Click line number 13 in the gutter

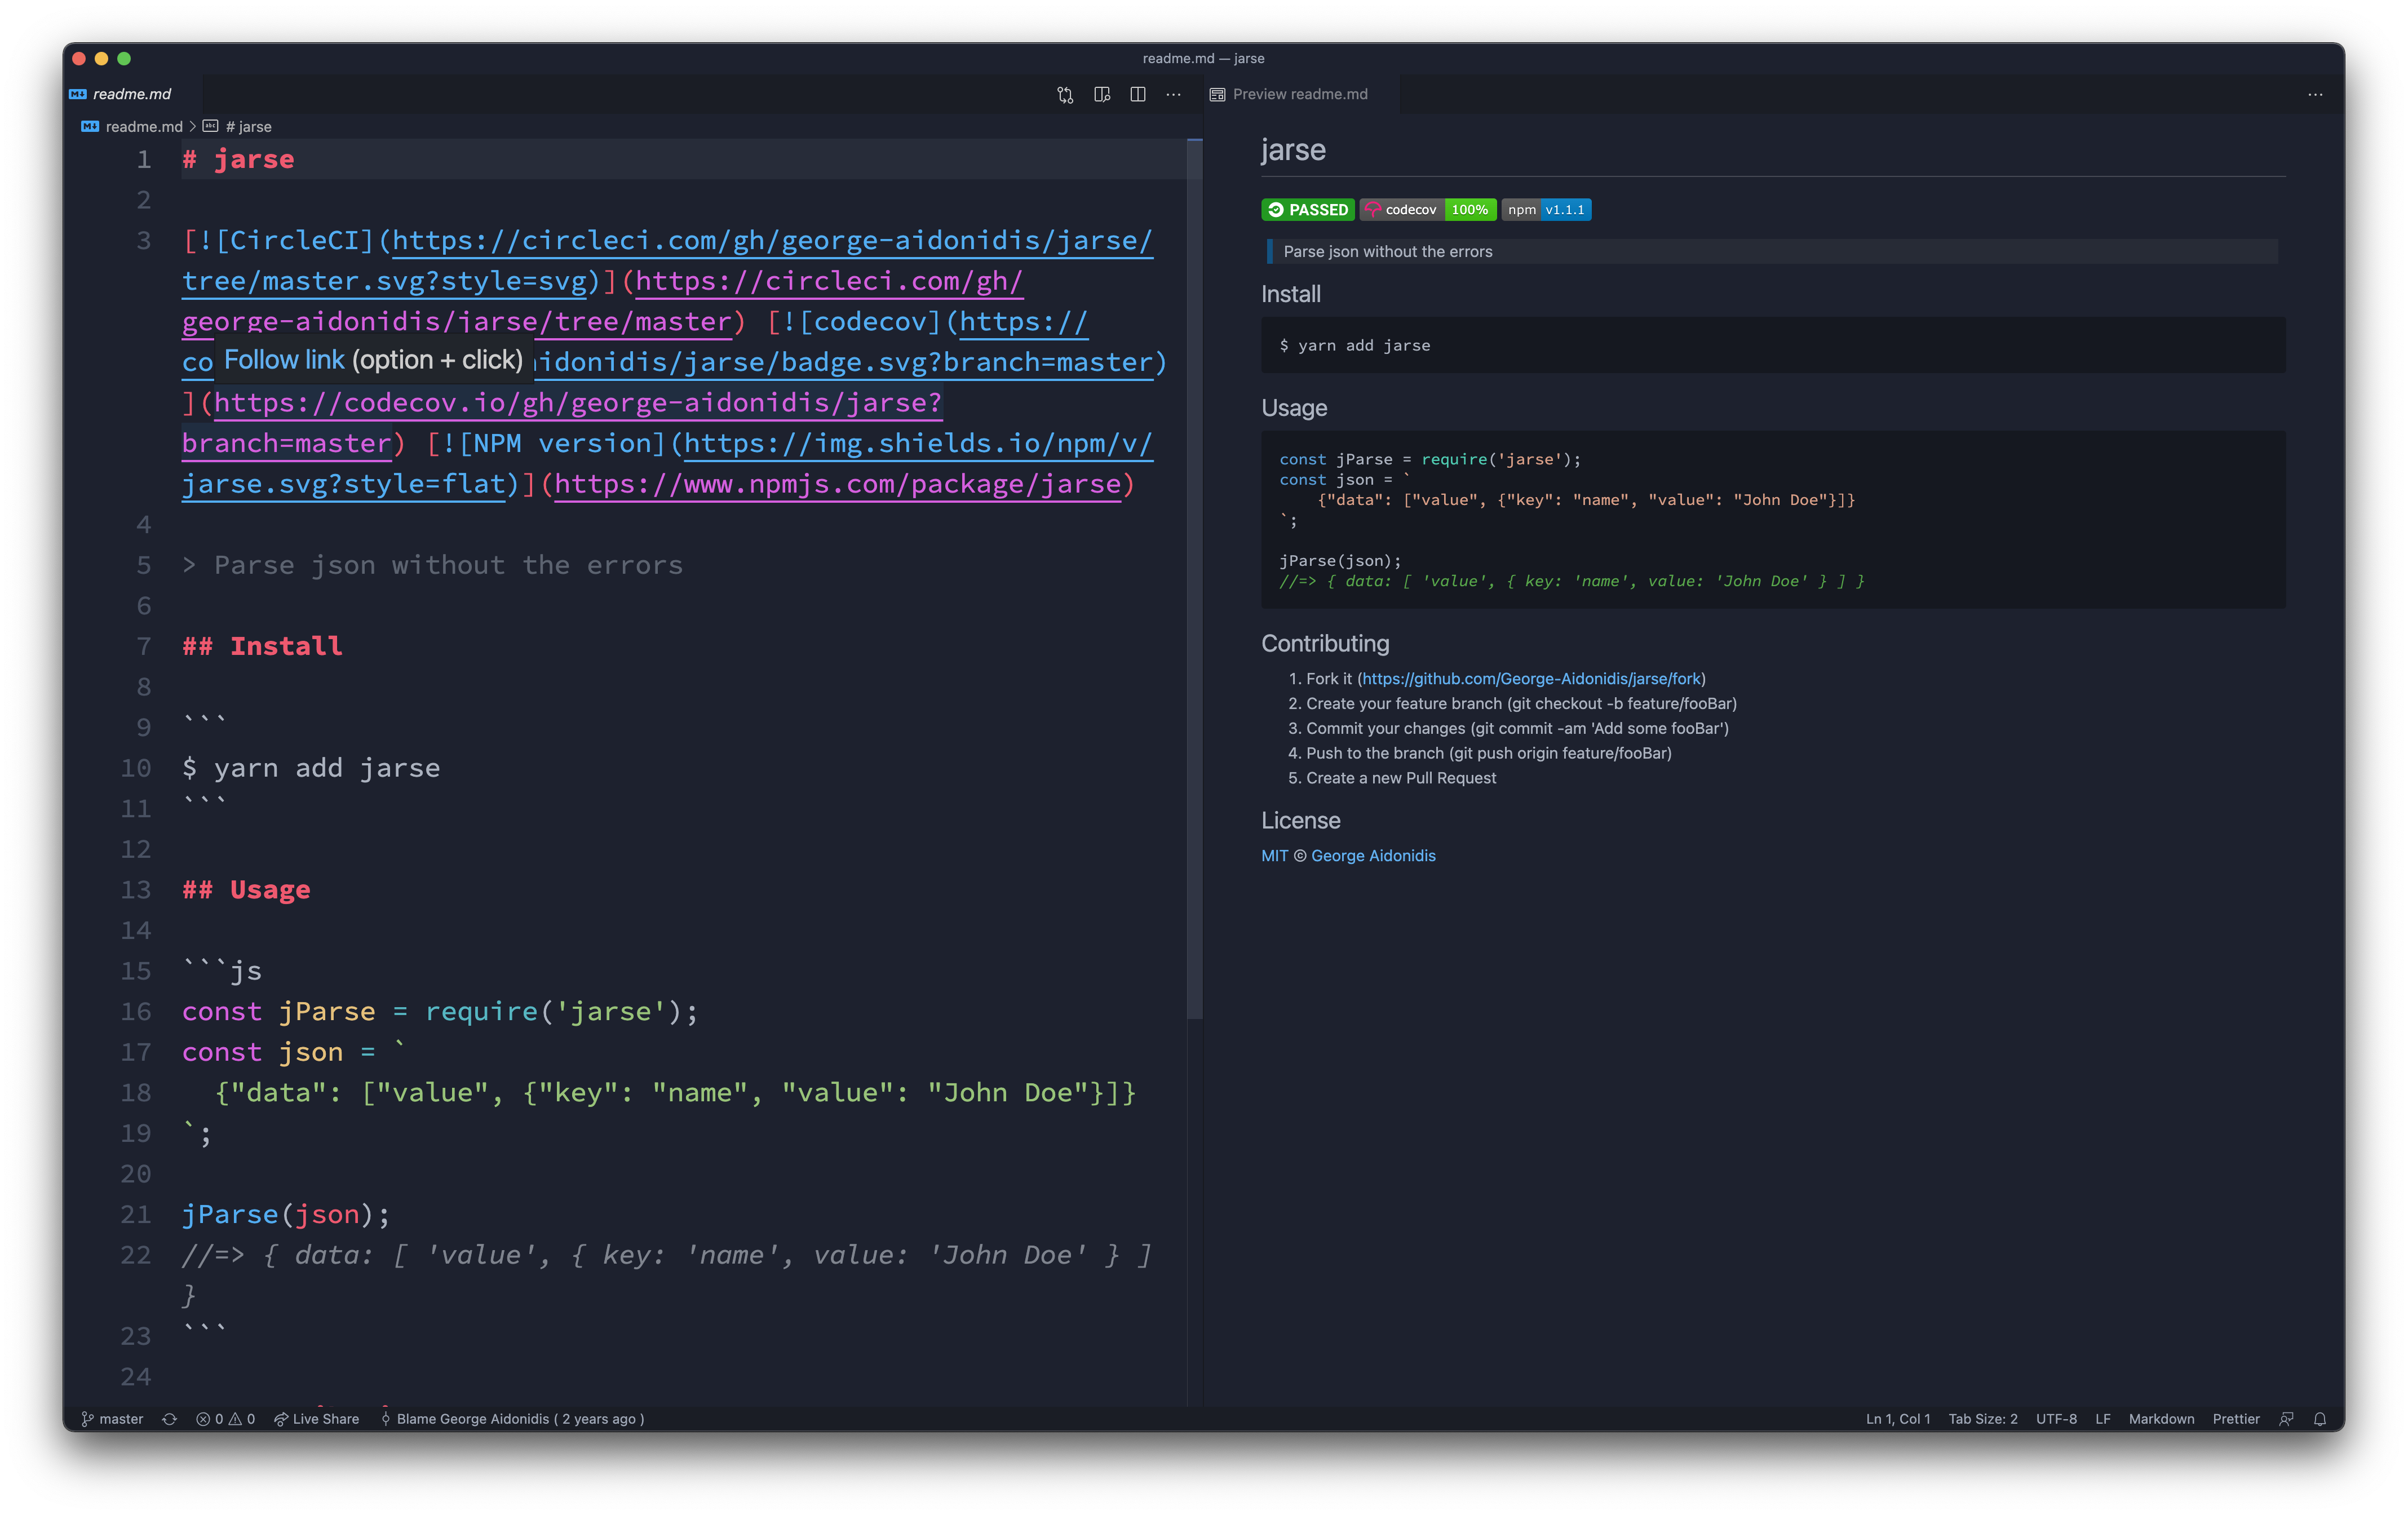pos(136,890)
